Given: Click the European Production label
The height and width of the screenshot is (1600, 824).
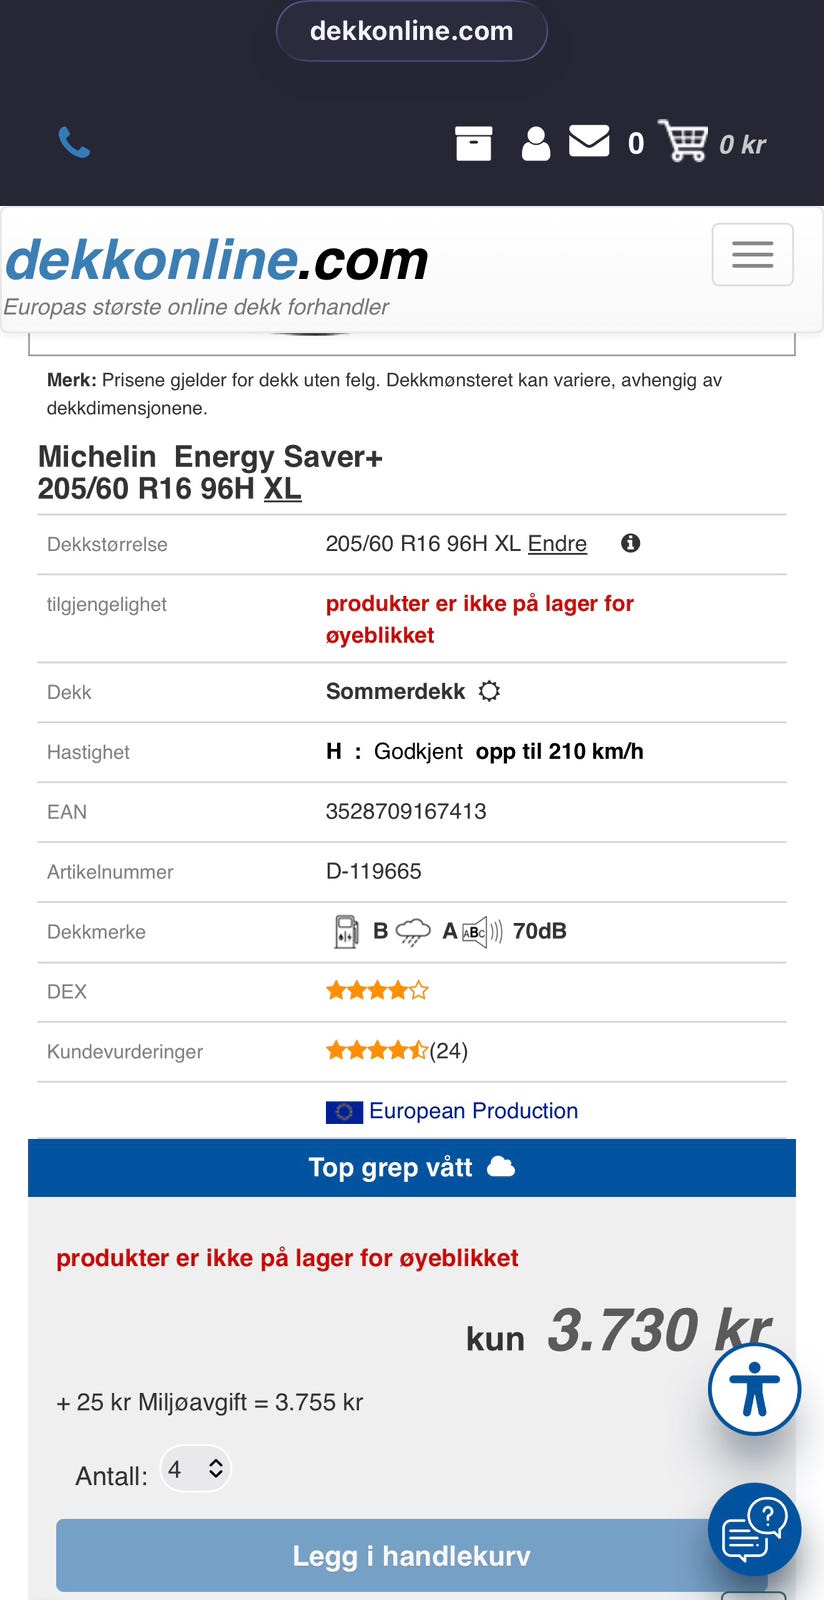Looking at the screenshot, I should click(x=473, y=1111).
